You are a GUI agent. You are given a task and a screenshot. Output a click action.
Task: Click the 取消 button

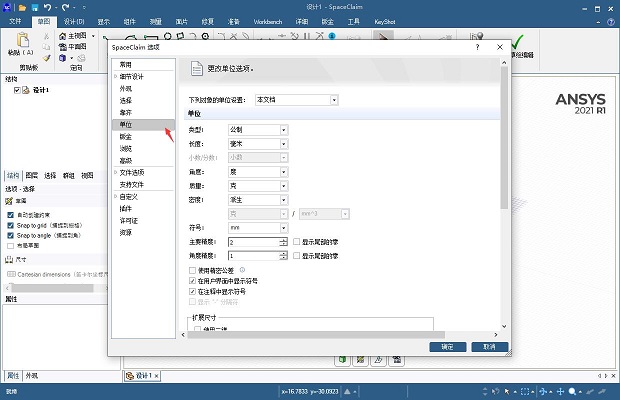click(490, 347)
